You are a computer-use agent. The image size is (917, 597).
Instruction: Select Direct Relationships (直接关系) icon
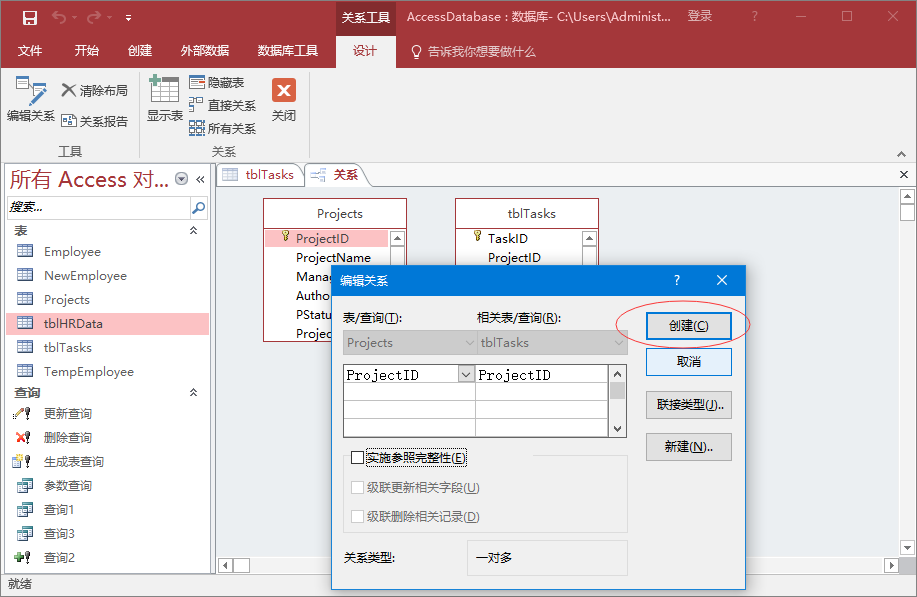click(222, 105)
